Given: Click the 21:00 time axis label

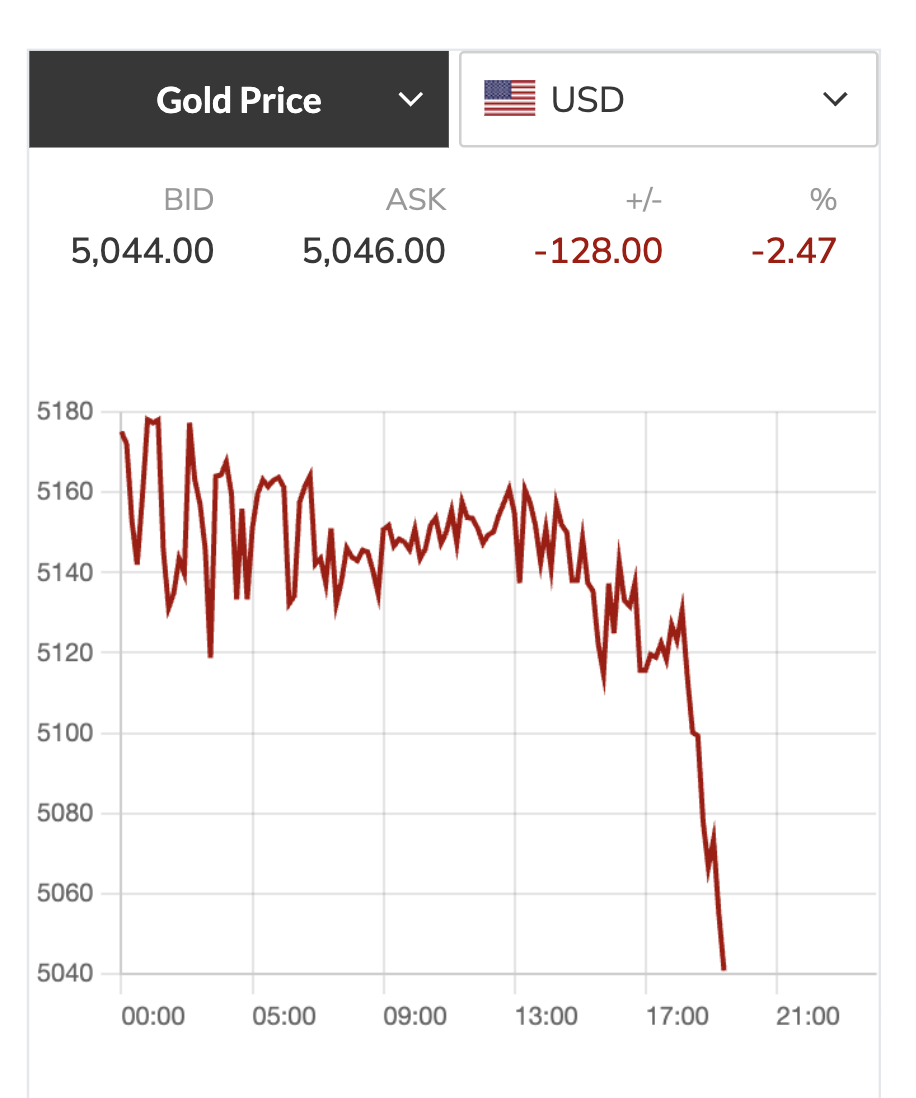Looking at the screenshot, I should pos(808,1017).
